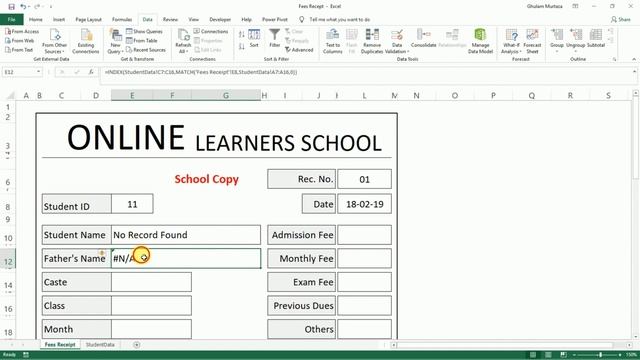The width and height of the screenshot is (640, 360).
Task: Switch to the Home tab
Action: point(36,19)
